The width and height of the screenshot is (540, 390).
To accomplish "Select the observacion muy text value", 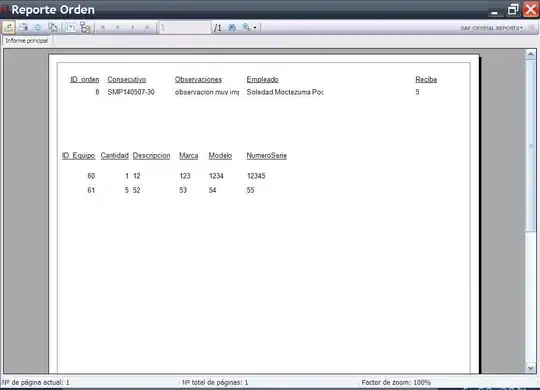I will (207, 92).
